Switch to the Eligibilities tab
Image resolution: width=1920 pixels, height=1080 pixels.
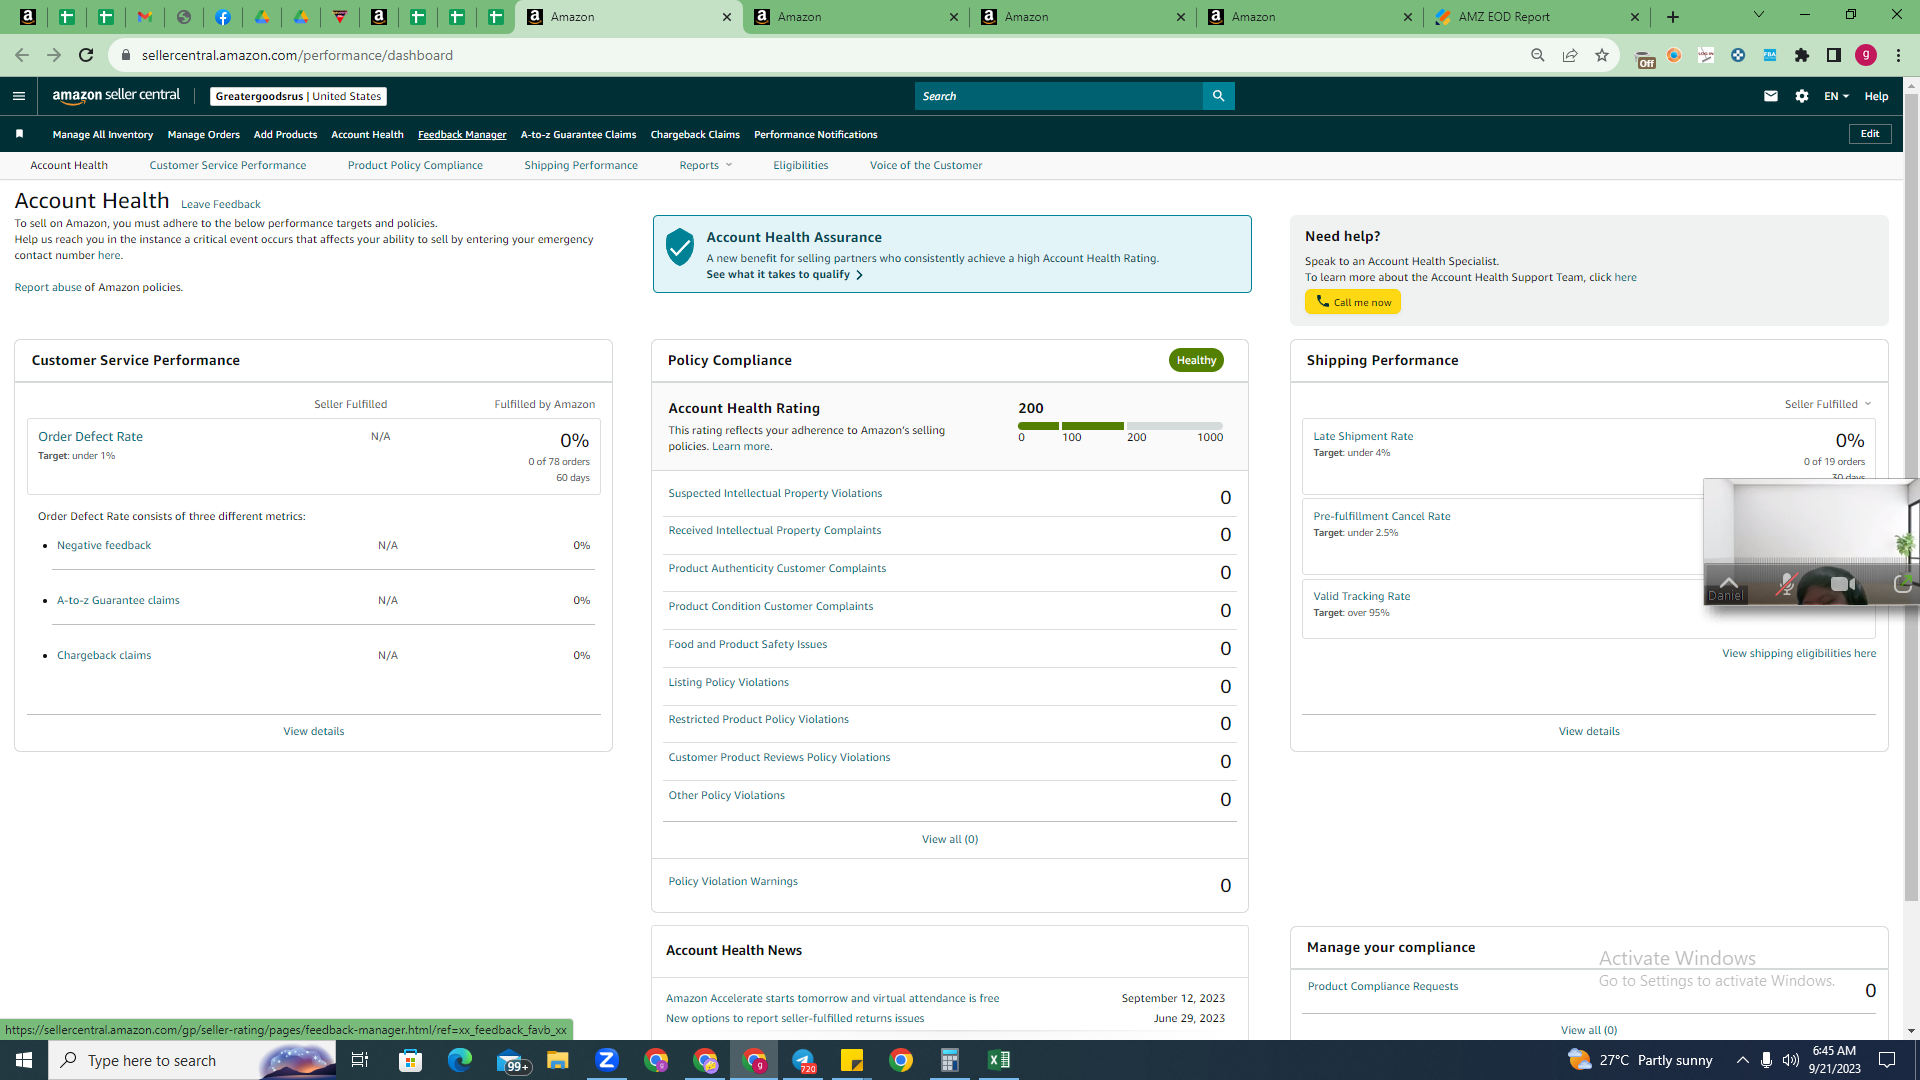tap(801, 165)
